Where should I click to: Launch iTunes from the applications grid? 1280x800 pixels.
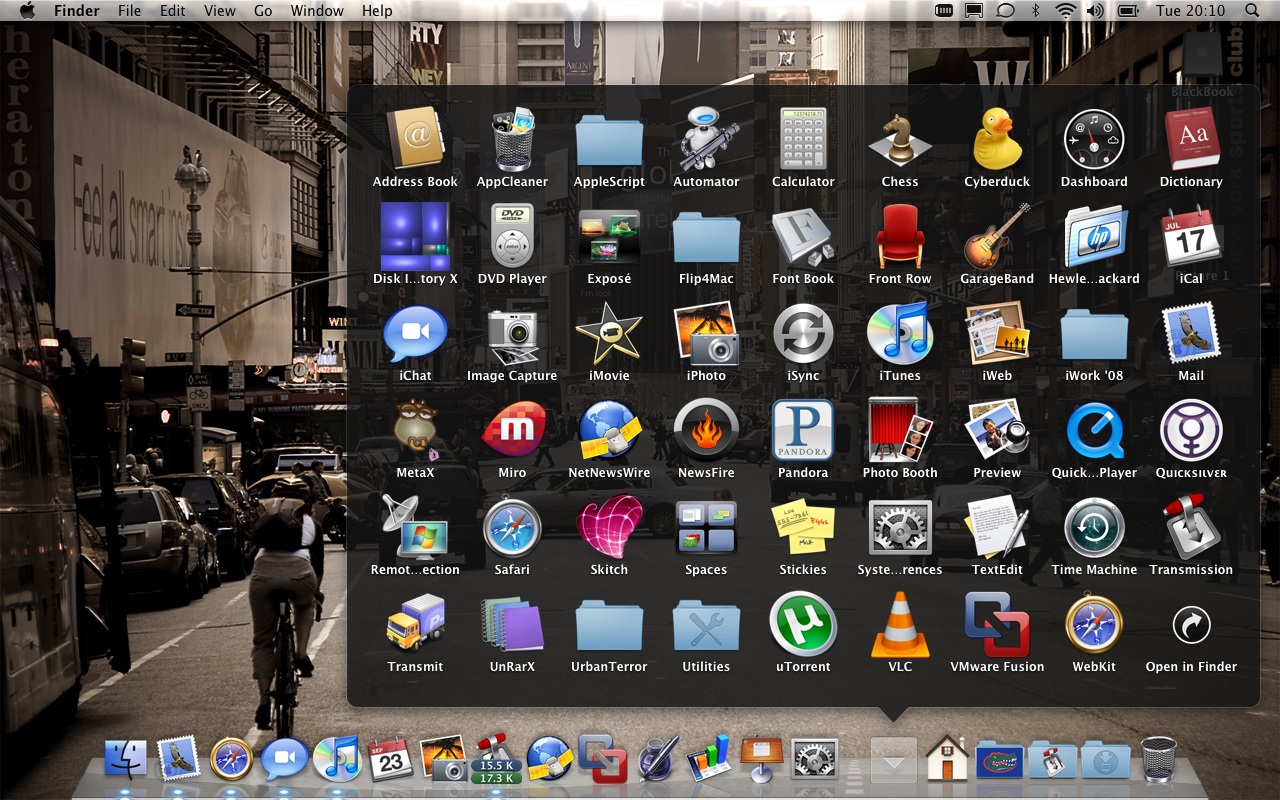click(x=900, y=332)
